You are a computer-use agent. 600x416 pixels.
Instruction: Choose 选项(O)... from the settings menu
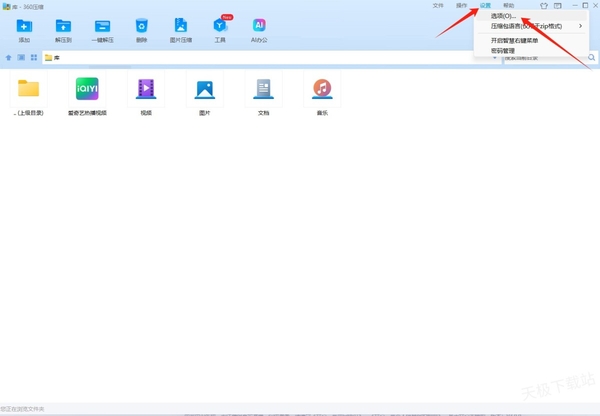tap(504, 16)
